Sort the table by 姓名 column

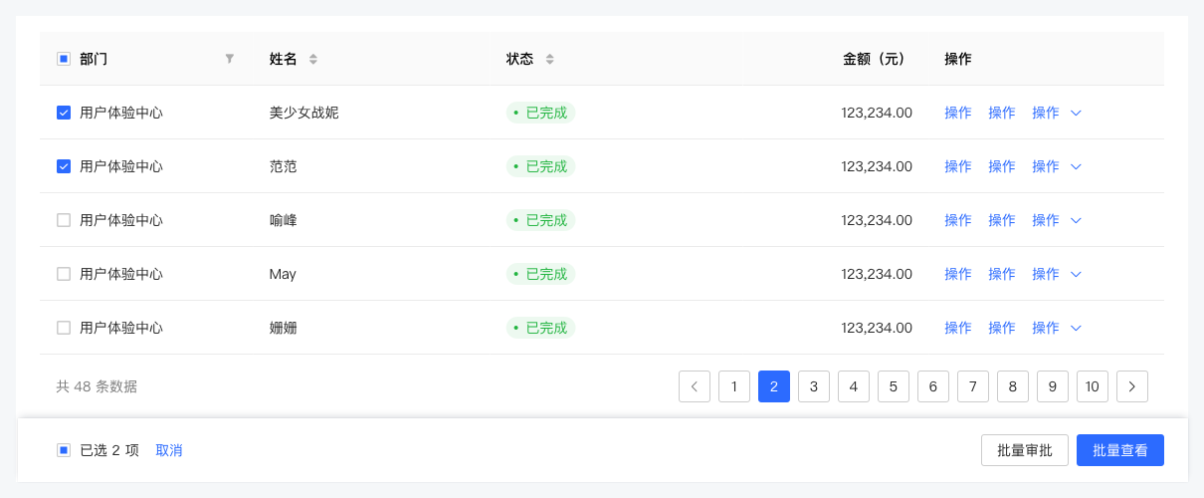(313, 59)
